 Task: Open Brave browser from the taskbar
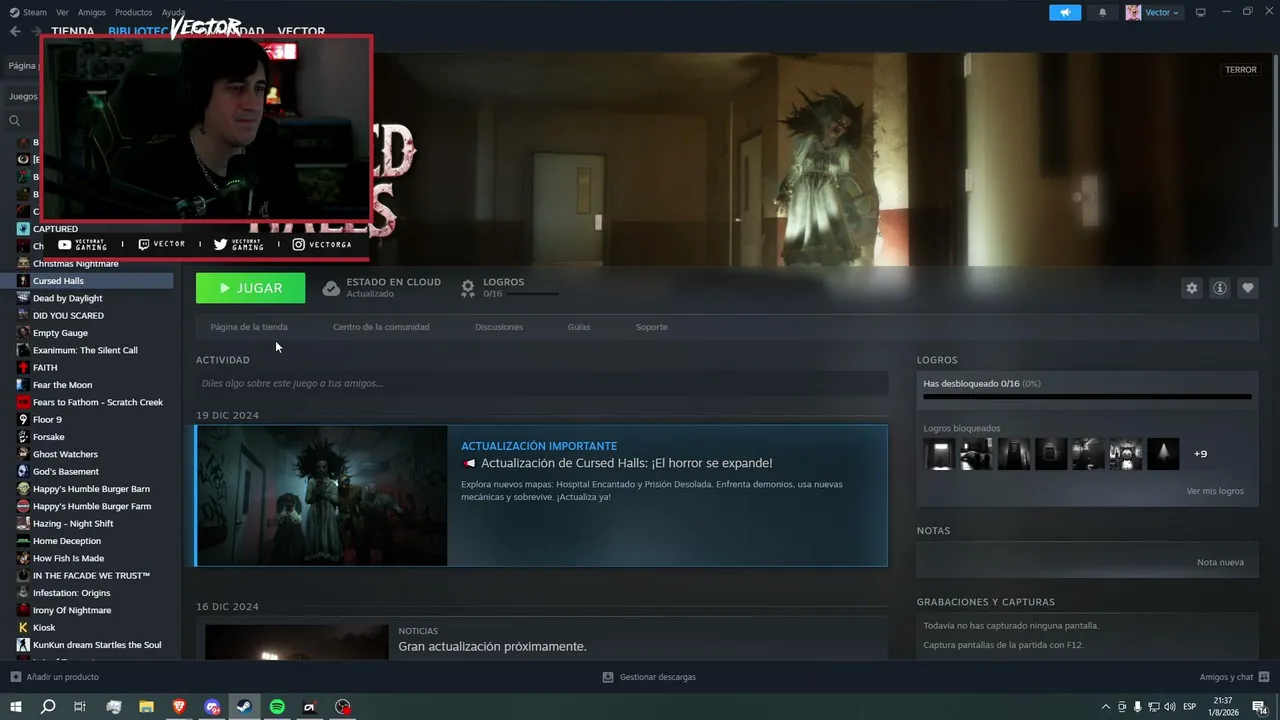click(x=179, y=707)
